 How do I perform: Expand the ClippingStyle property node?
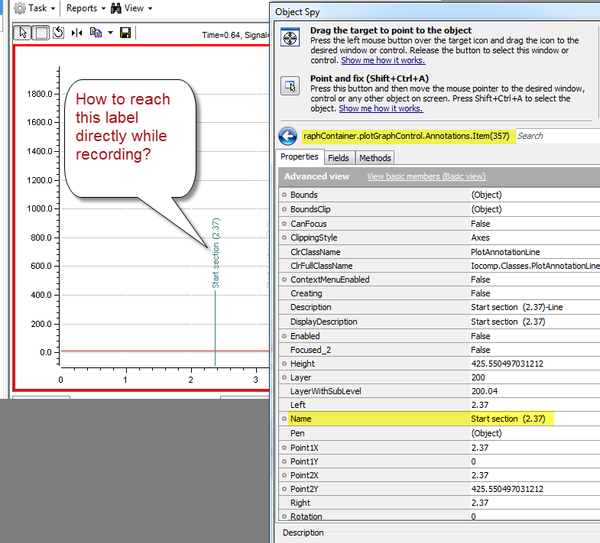point(284,238)
